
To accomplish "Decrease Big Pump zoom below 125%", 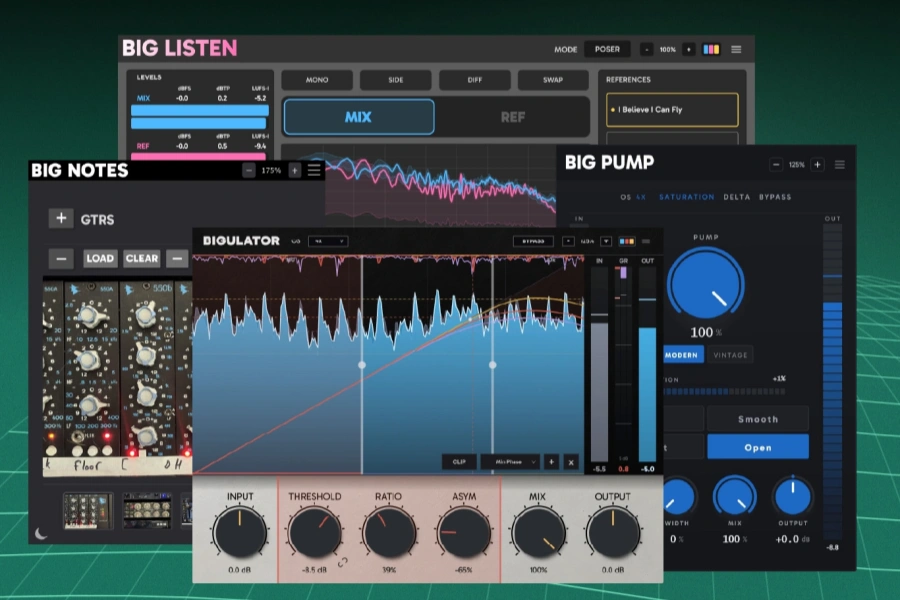I will [776, 165].
